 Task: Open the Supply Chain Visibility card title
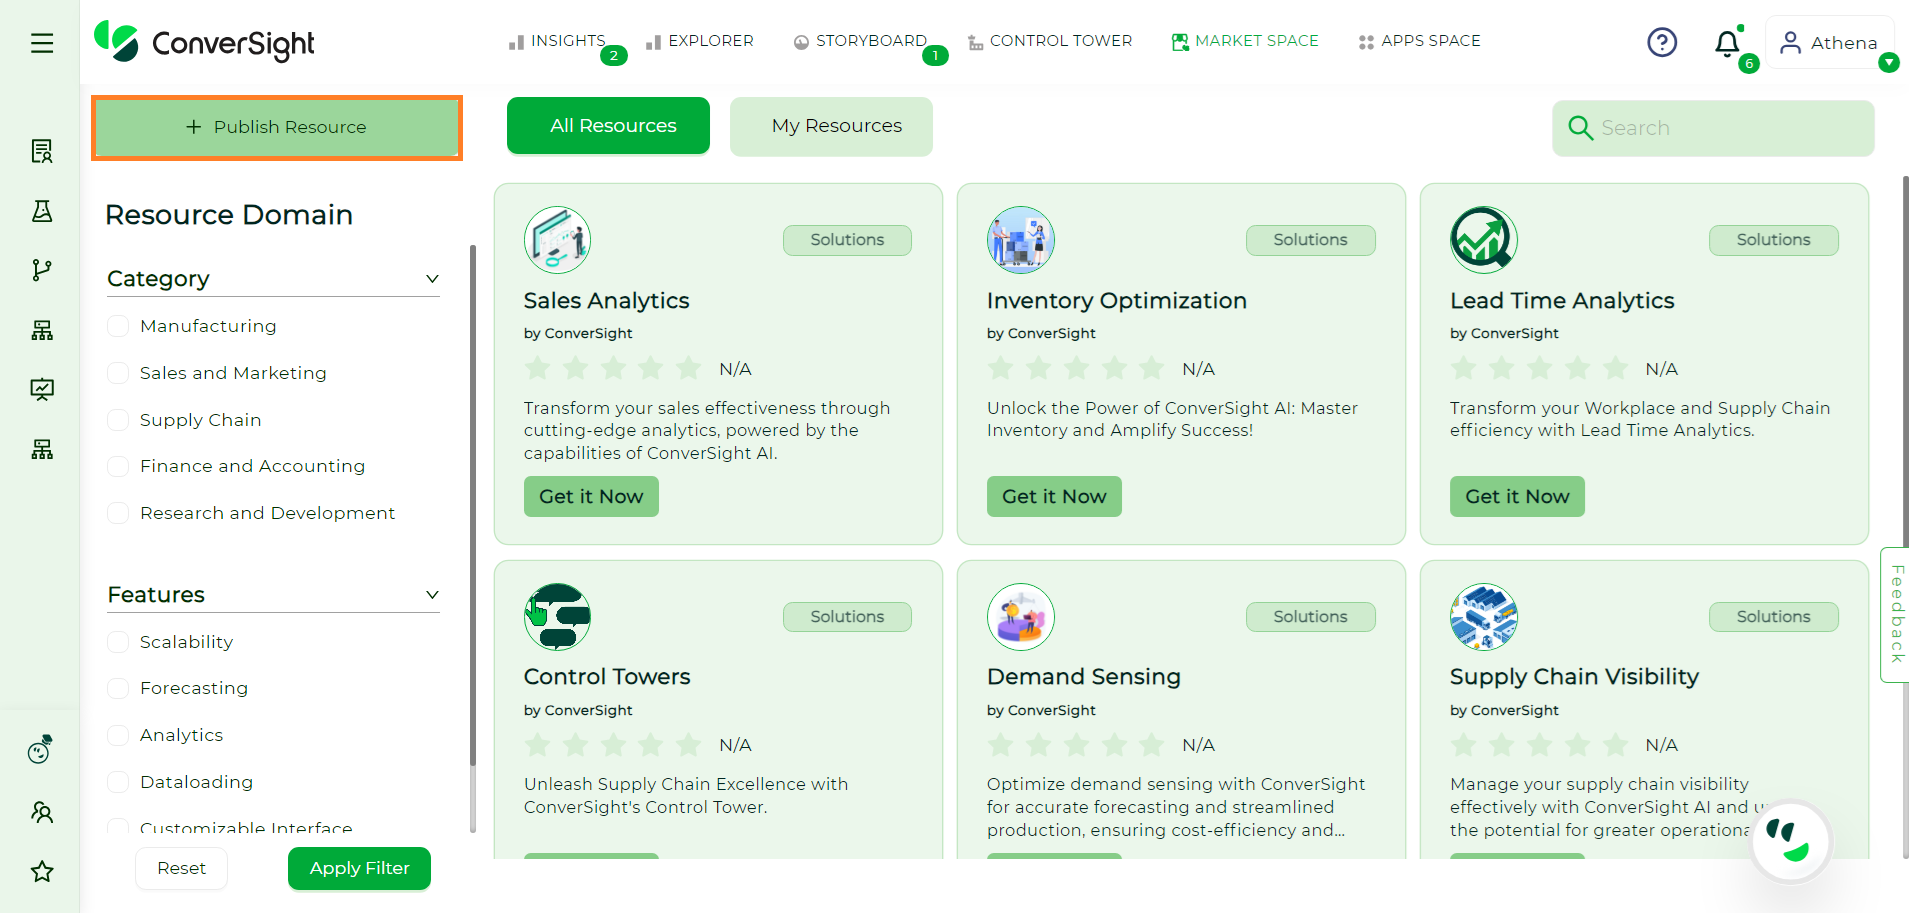(x=1574, y=677)
